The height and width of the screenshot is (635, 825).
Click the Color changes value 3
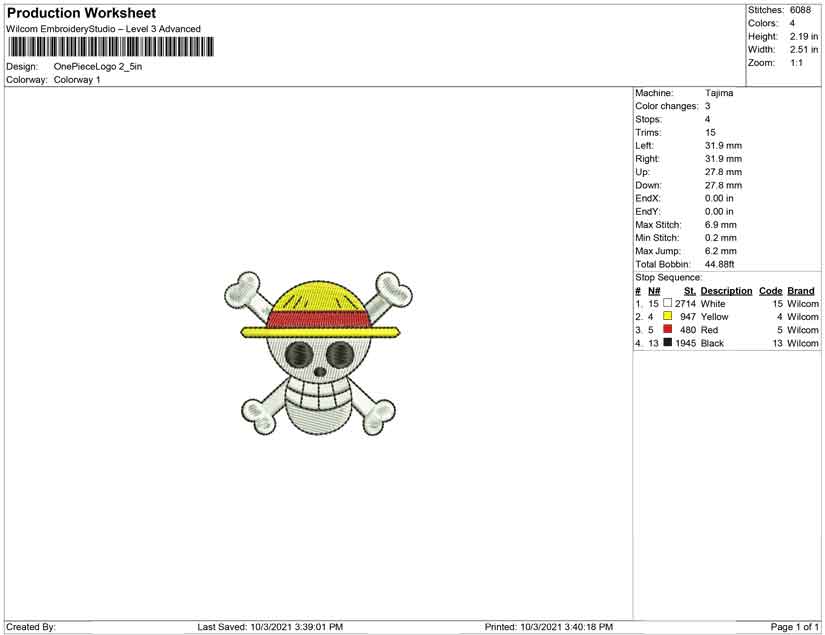[708, 106]
